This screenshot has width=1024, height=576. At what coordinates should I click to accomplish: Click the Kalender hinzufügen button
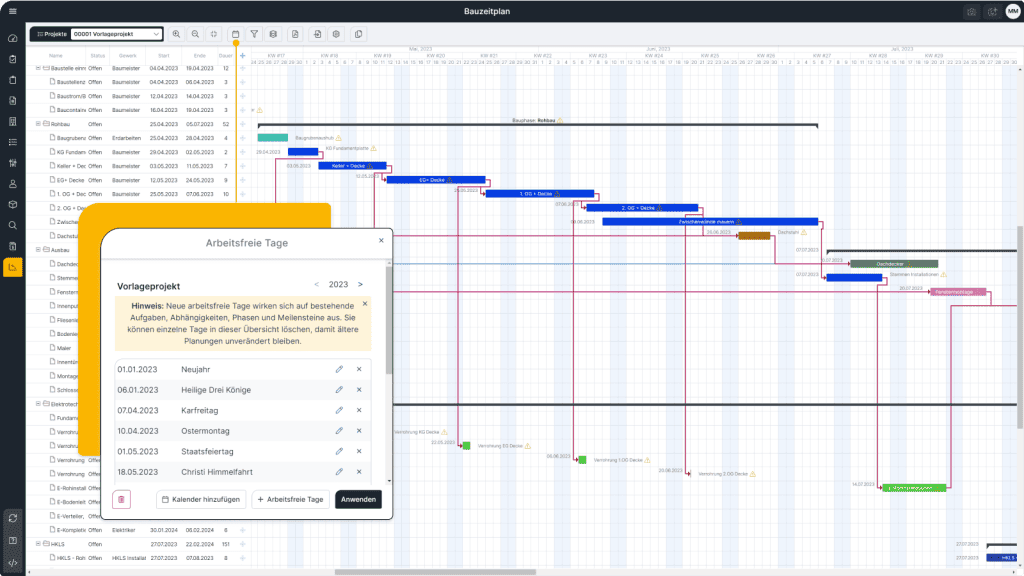(x=200, y=499)
